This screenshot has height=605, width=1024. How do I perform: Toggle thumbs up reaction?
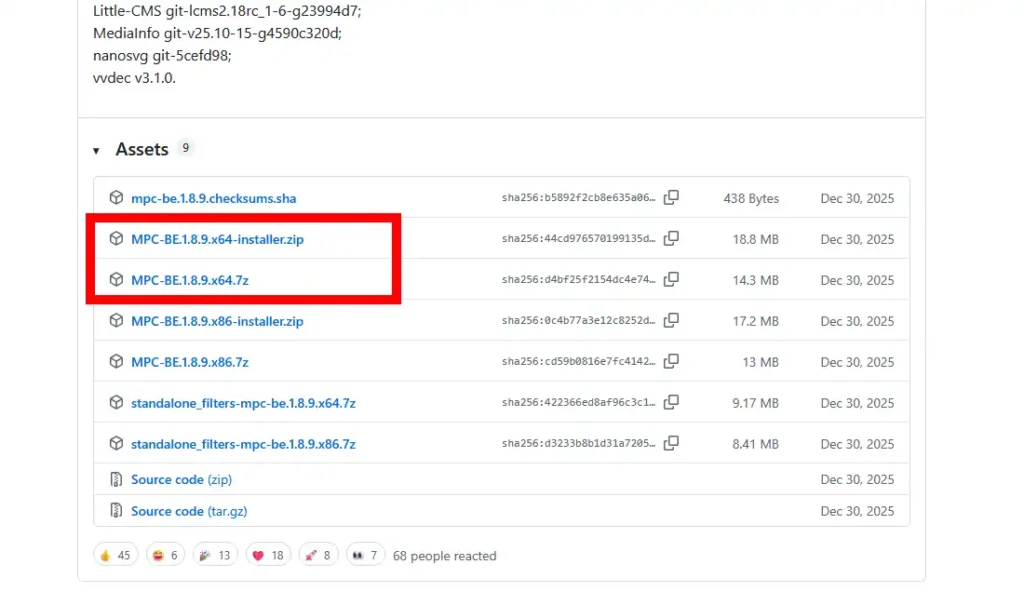point(115,555)
